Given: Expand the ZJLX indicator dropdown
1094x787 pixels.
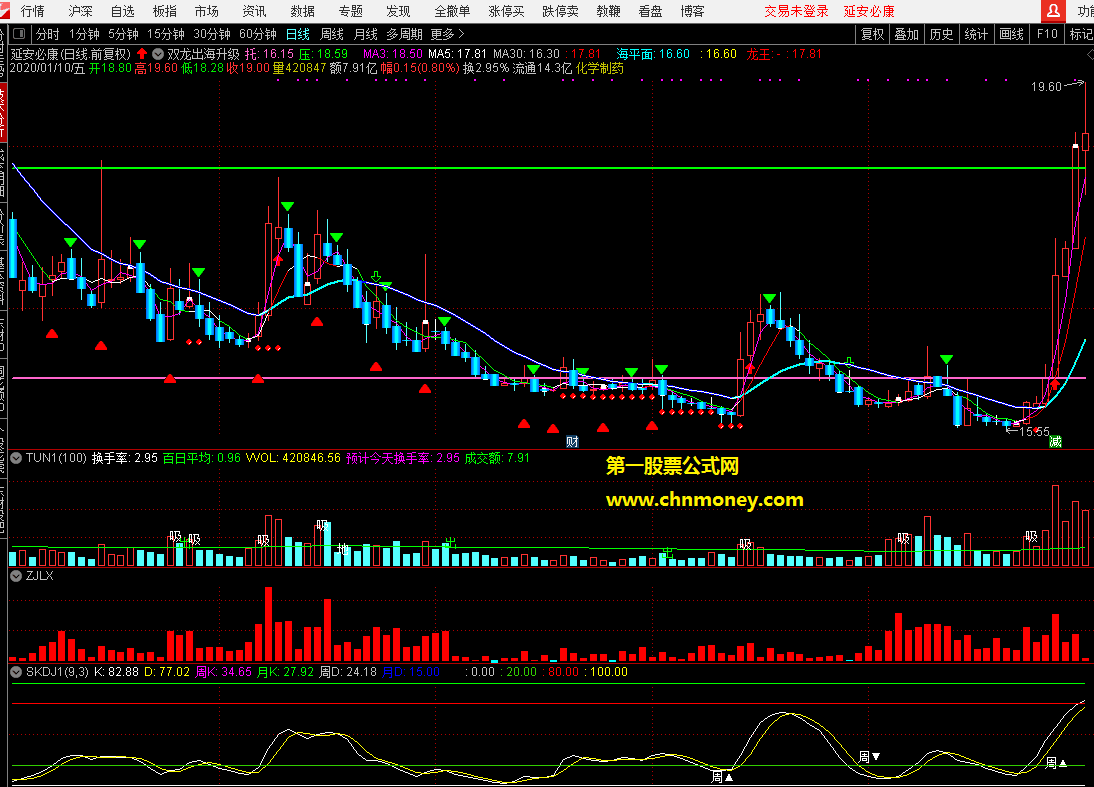Looking at the screenshot, I should (x=16, y=576).
